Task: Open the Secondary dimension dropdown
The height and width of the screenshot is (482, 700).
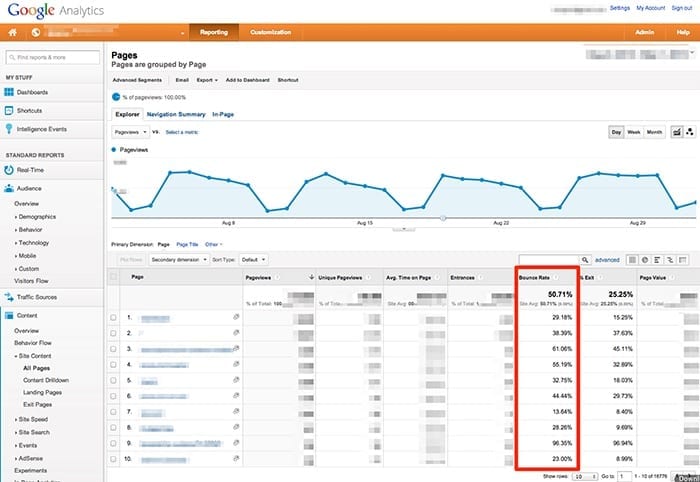Action: 179,260
